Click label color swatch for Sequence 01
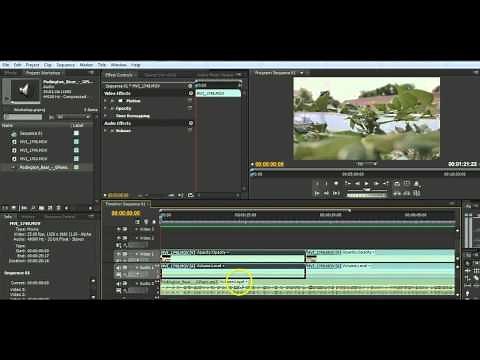Viewport: 480px width, 360px height. click(x=76, y=133)
